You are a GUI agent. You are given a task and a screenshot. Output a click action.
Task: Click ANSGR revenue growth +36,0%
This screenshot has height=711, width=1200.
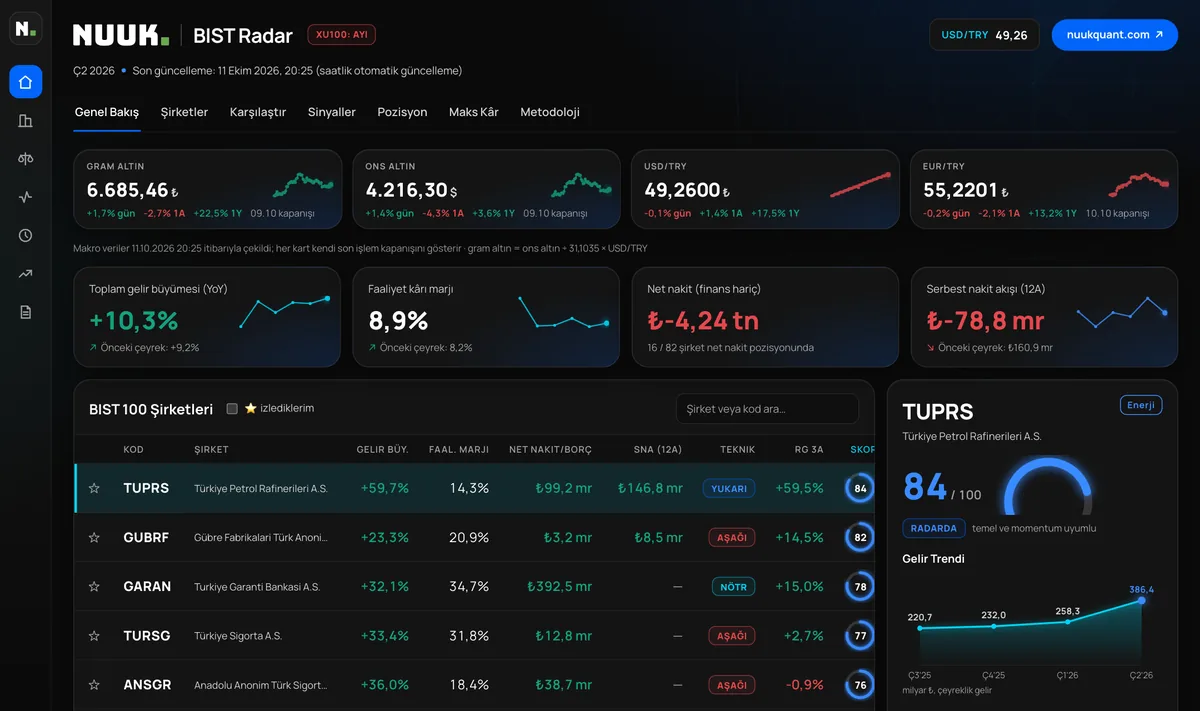[385, 685]
